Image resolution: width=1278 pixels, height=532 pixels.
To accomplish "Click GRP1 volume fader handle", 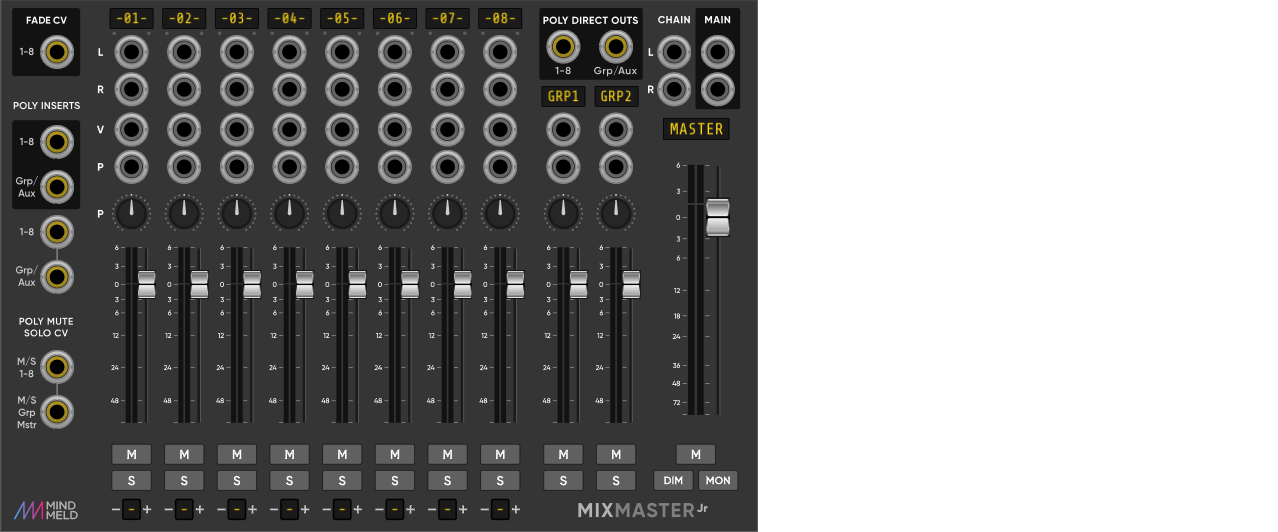I will point(578,284).
